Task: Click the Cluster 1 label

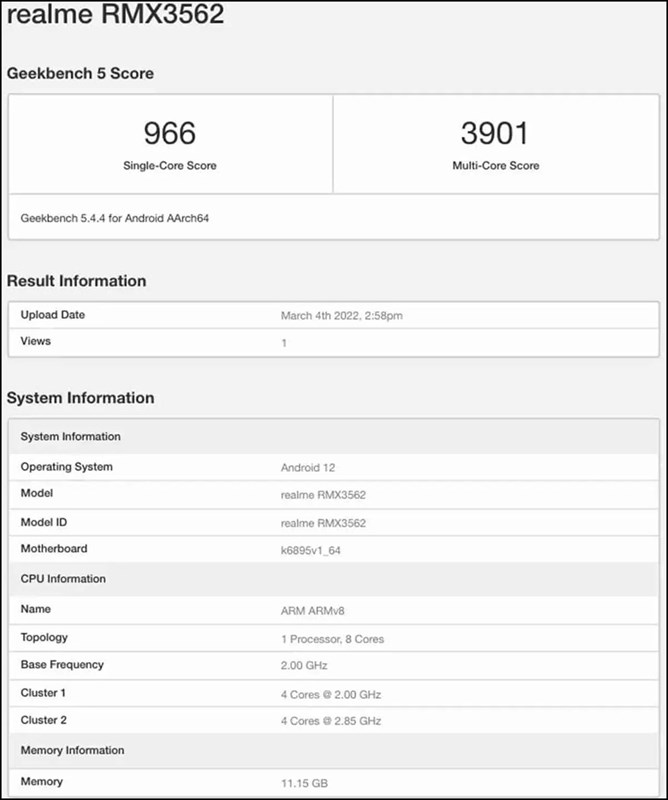Action: (43, 693)
